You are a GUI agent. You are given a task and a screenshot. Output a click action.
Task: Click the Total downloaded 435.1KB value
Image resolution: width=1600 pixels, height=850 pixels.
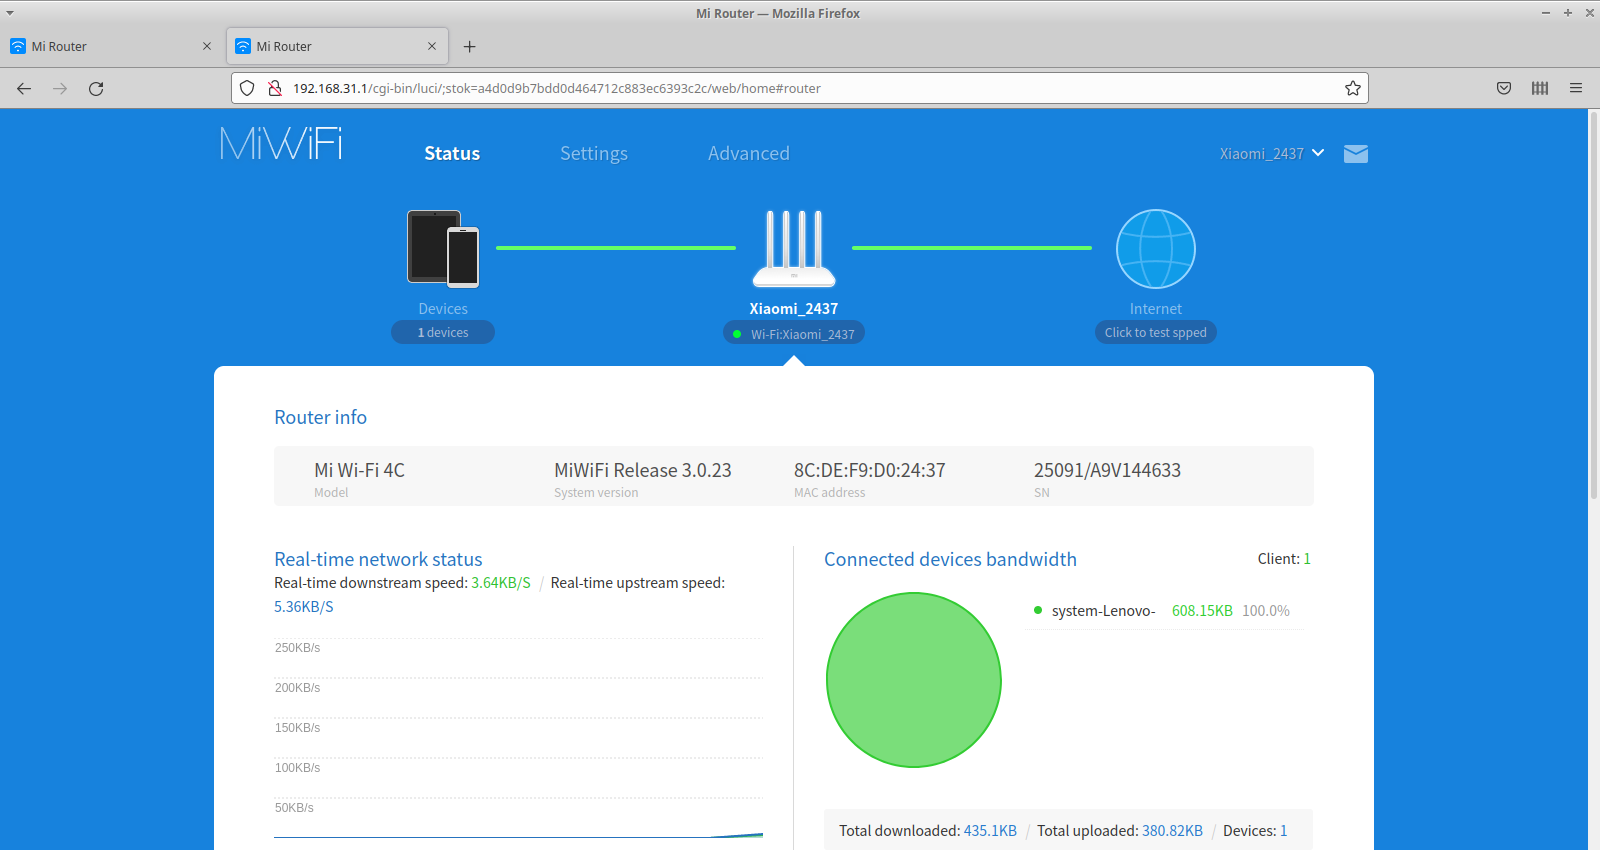point(990,831)
